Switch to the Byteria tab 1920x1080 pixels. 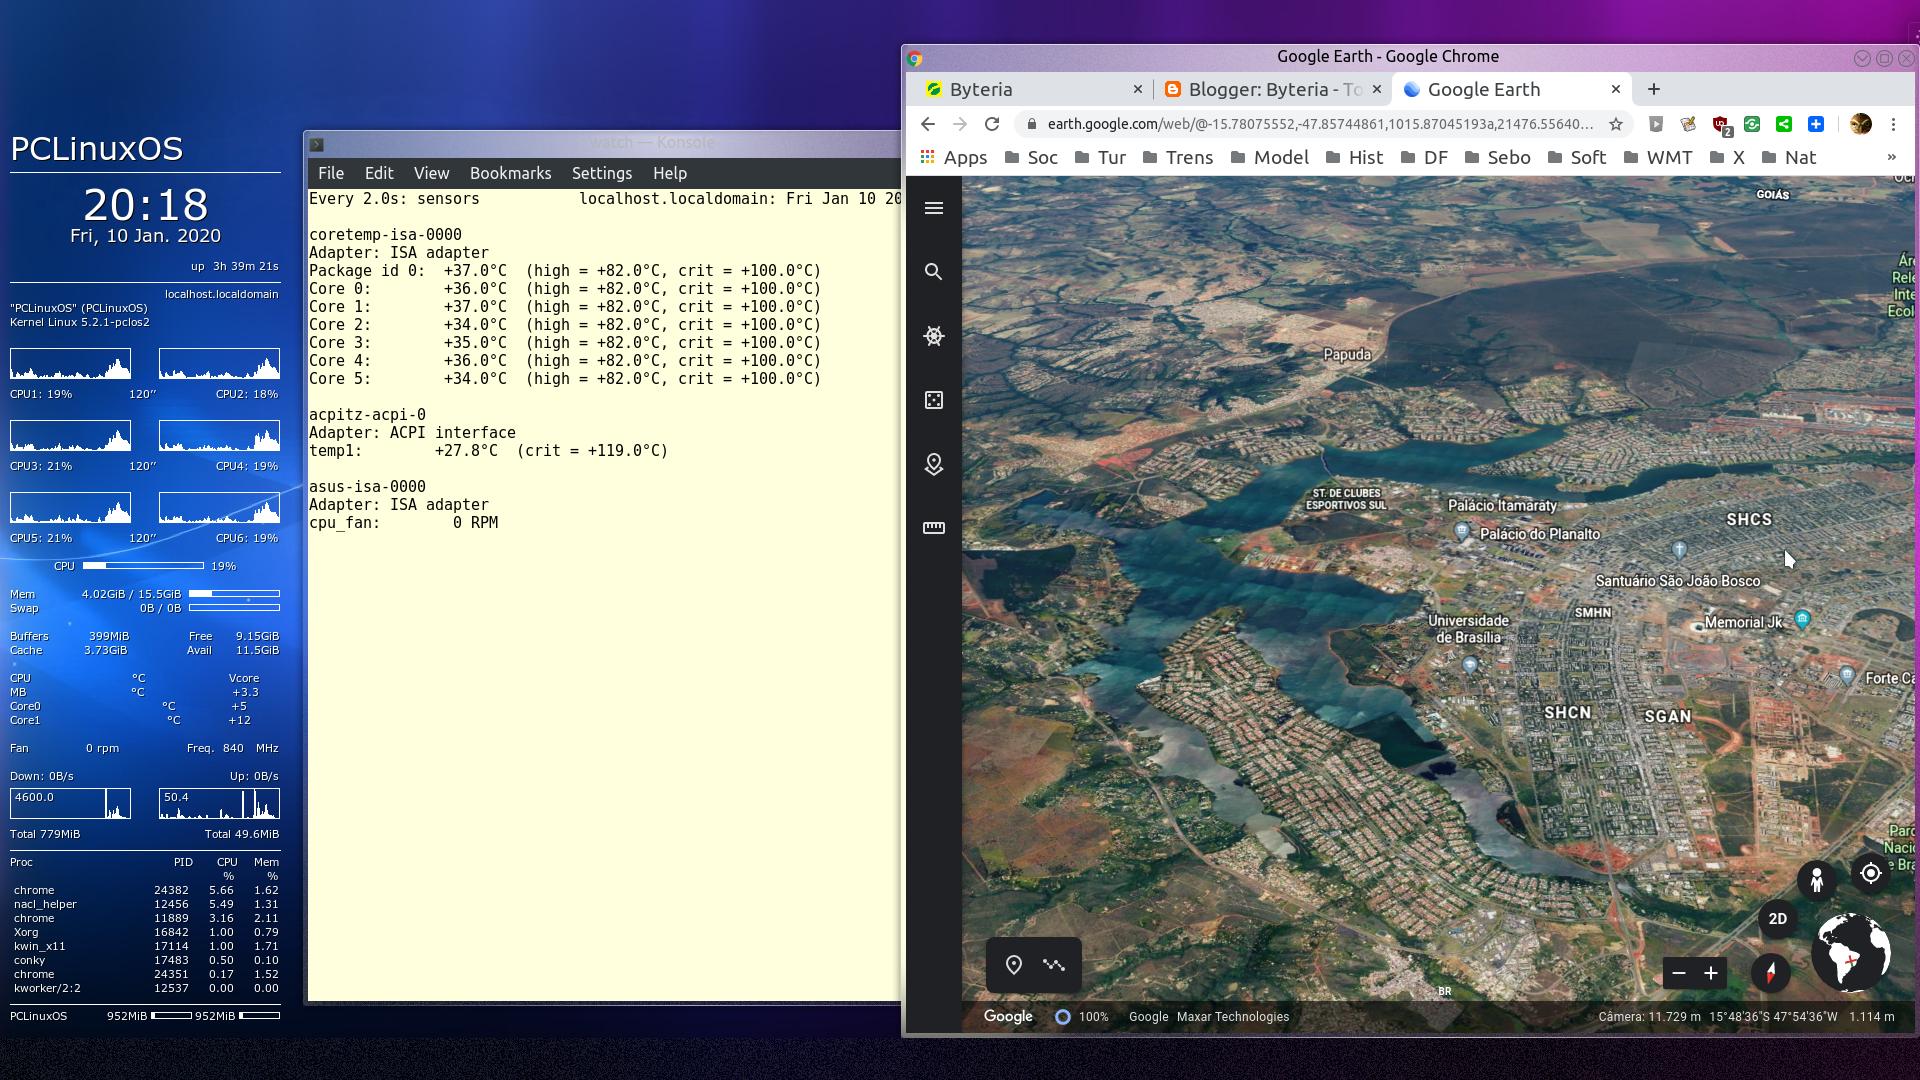[x=1033, y=89]
